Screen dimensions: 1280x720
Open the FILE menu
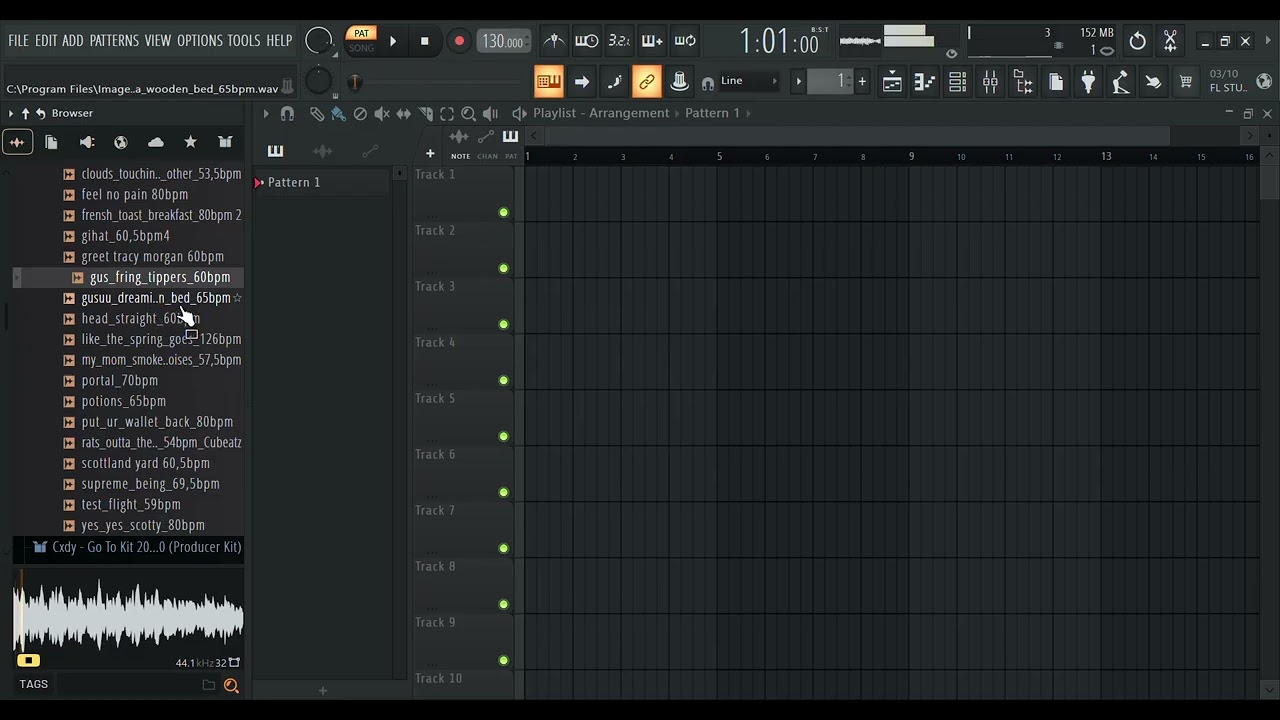[x=18, y=41]
